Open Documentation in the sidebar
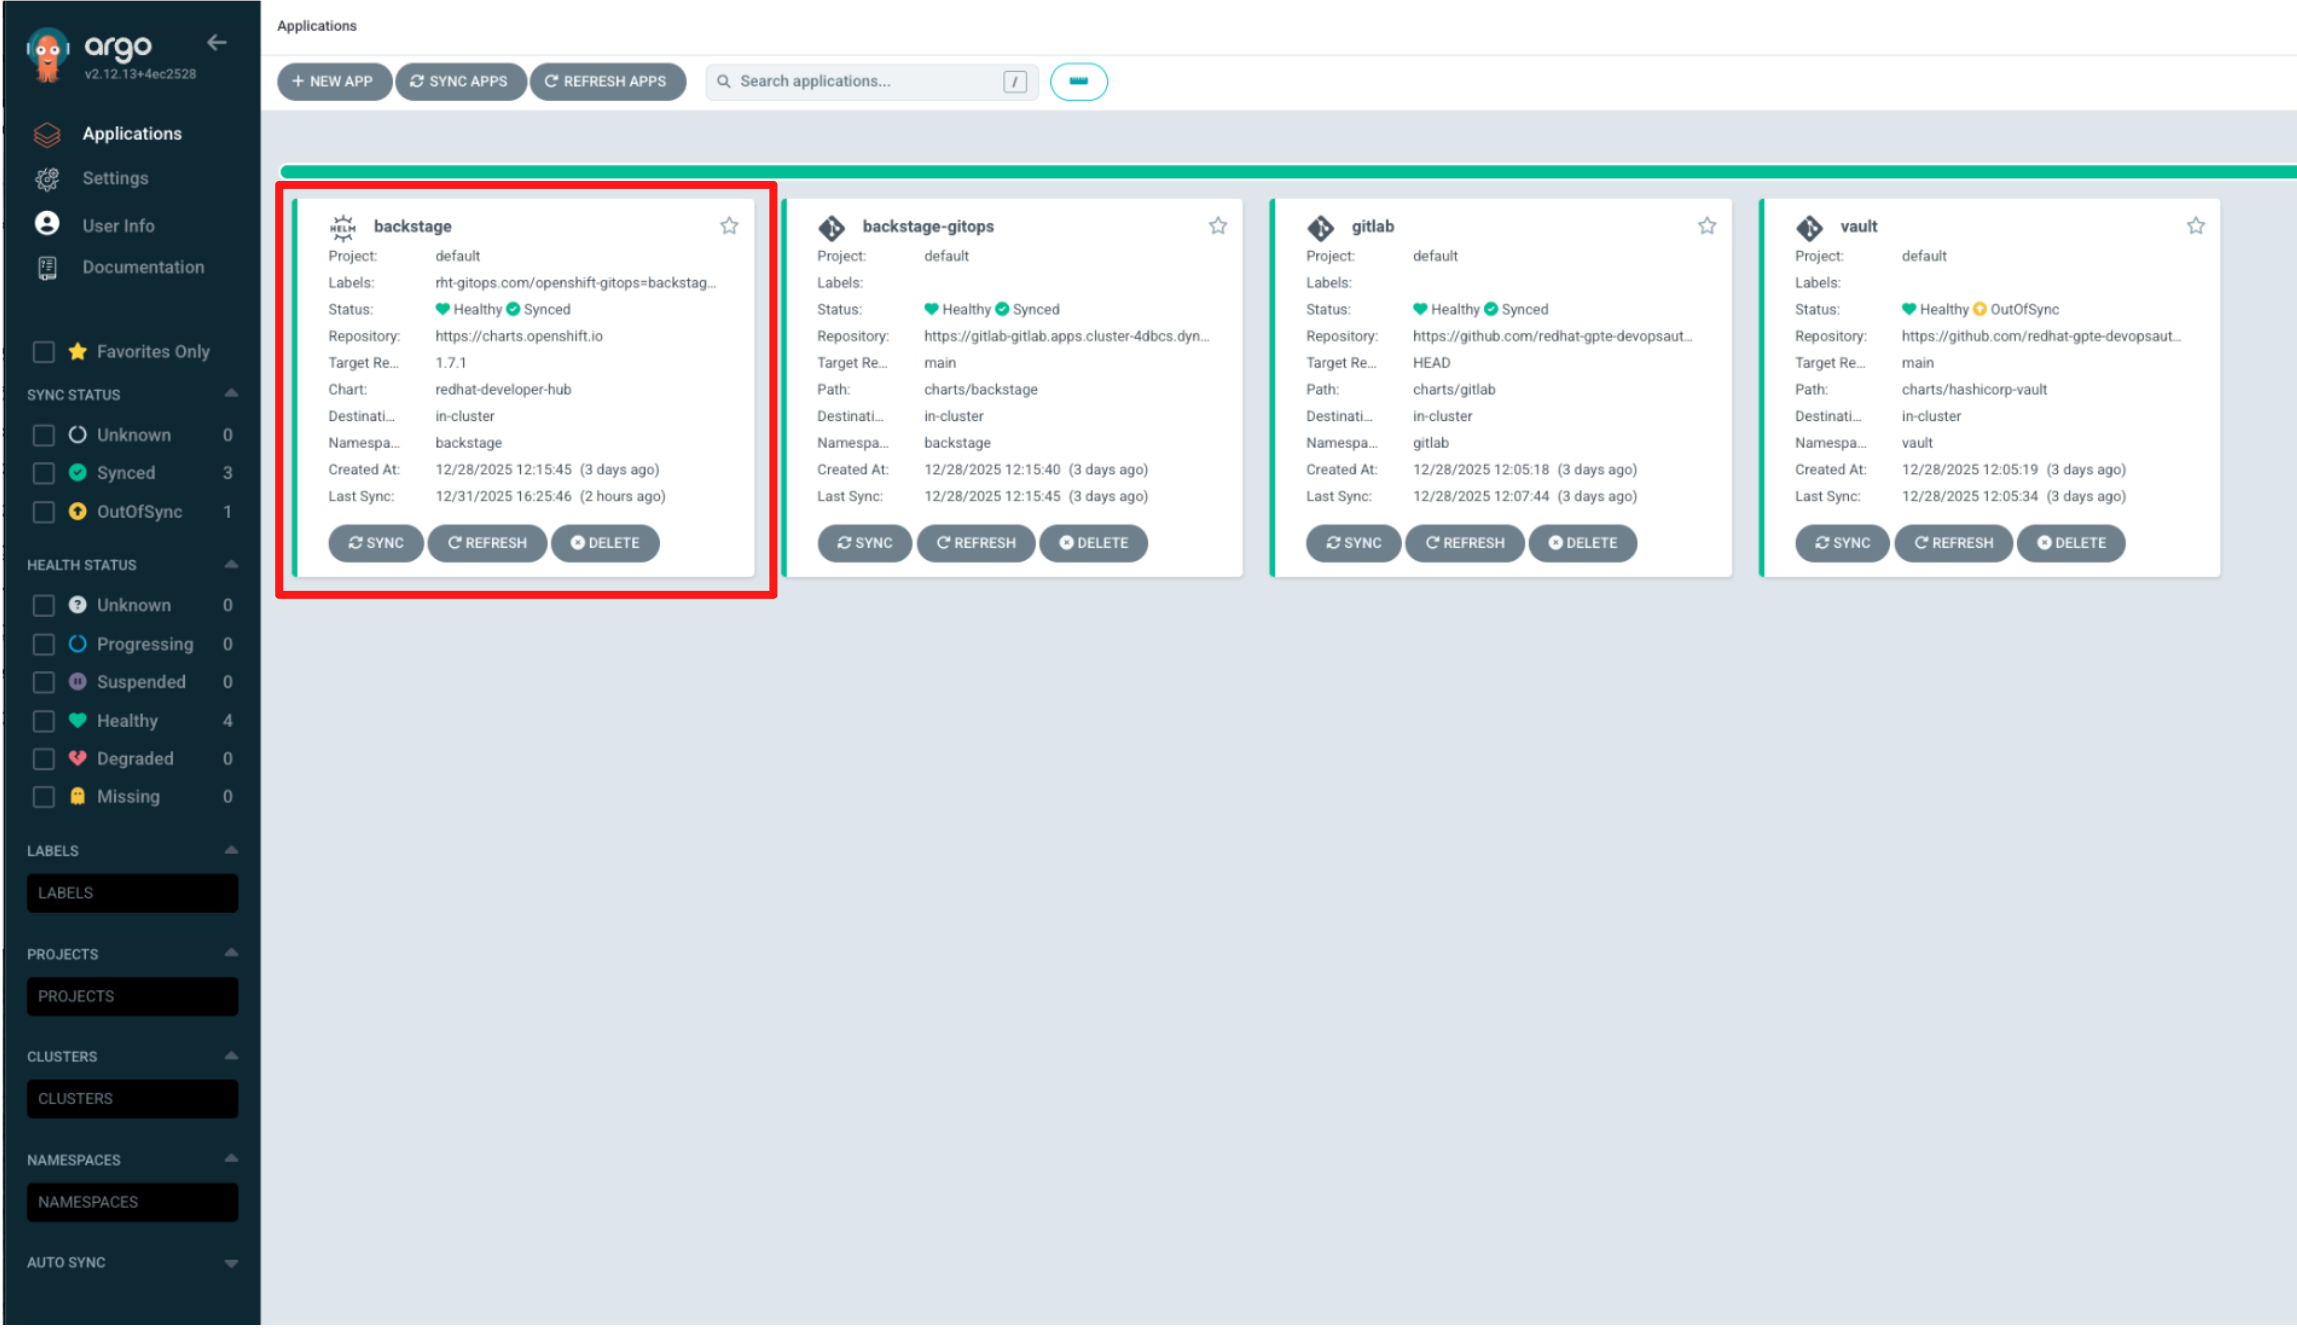The image size is (2297, 1330). [142, 267]
